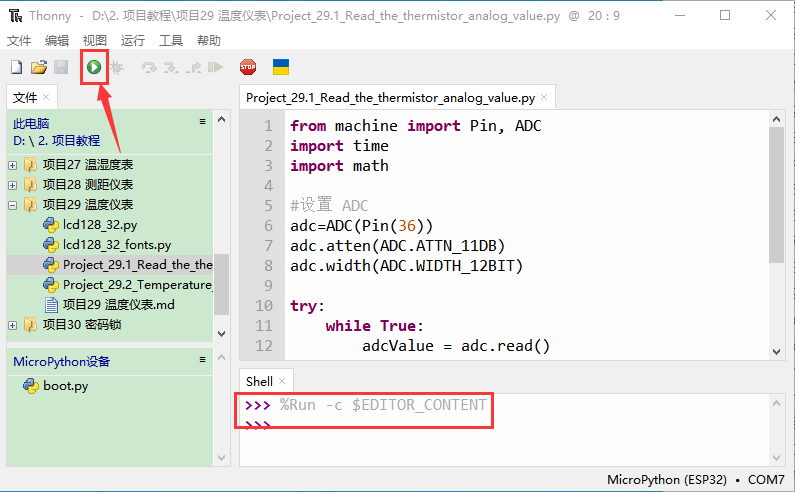Expand the 项目27 温湿度表 folder
The image size is (795, 492).
coord(13,165)
